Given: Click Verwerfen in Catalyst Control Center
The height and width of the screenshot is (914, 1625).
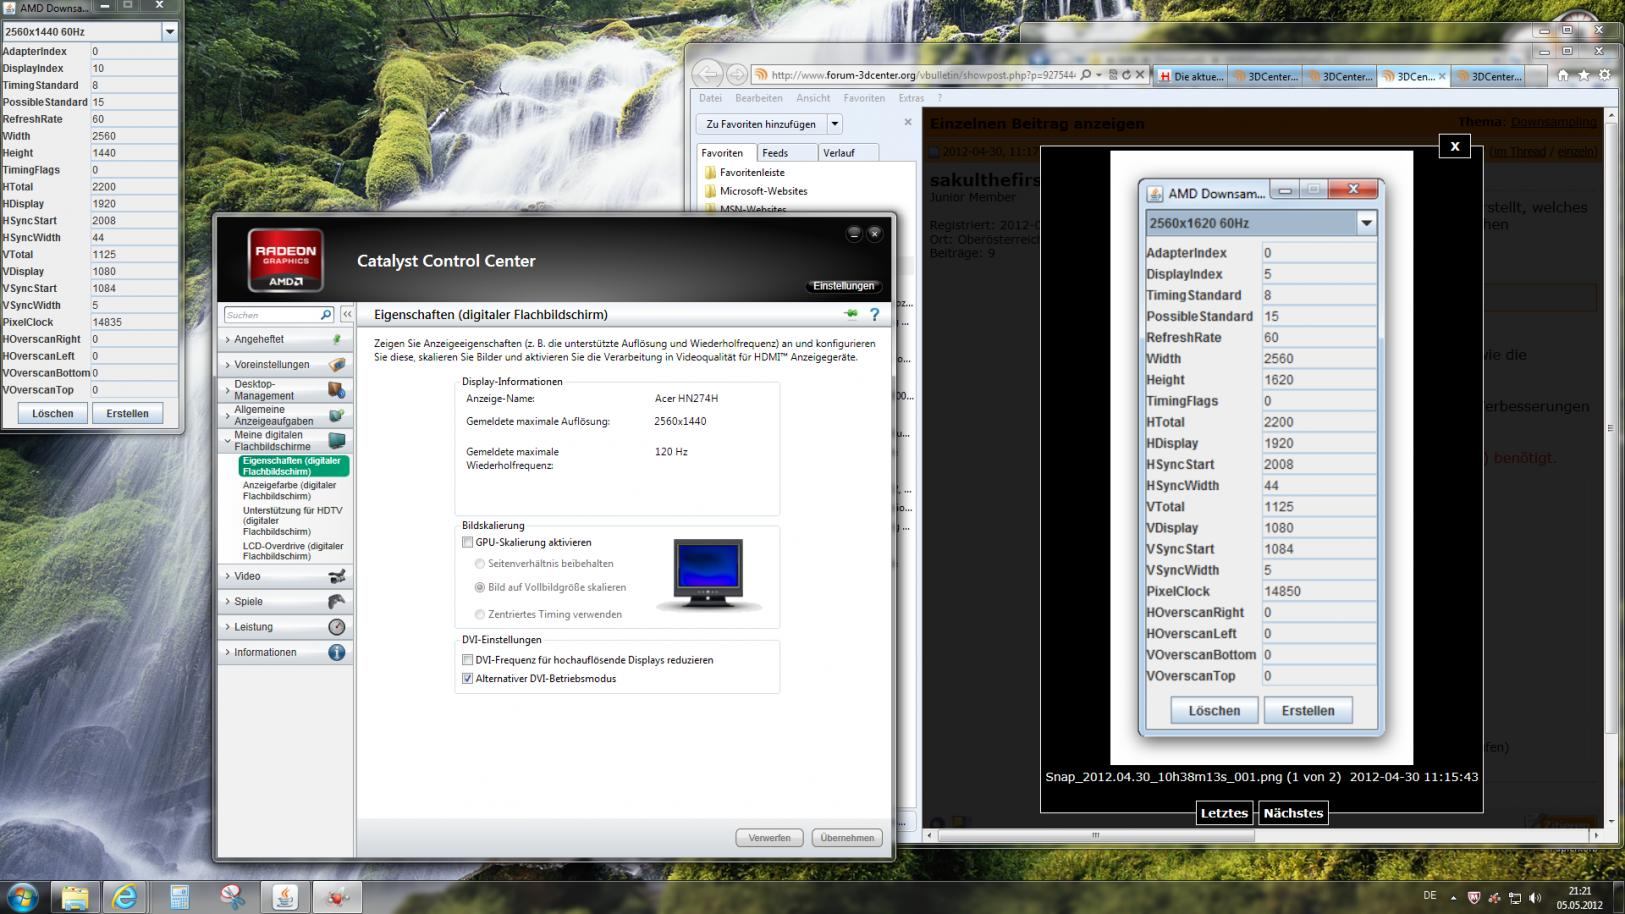Looking at the screenshot, I should pos(769,838).
